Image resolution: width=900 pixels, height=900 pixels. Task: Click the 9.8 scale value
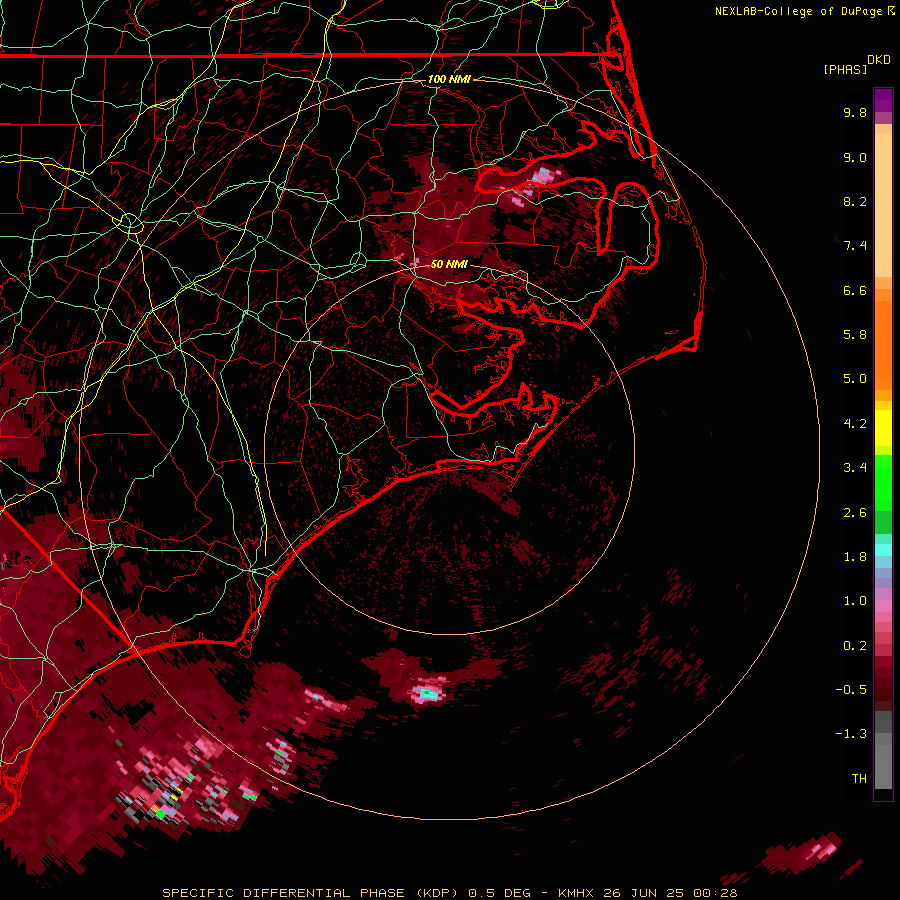click(x=855, y=112)
